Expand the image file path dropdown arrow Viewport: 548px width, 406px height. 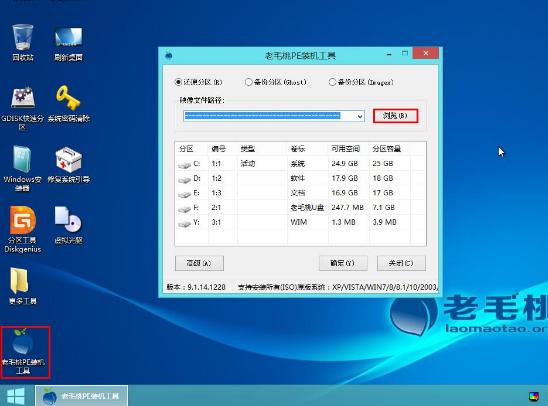tap(360, 116)
